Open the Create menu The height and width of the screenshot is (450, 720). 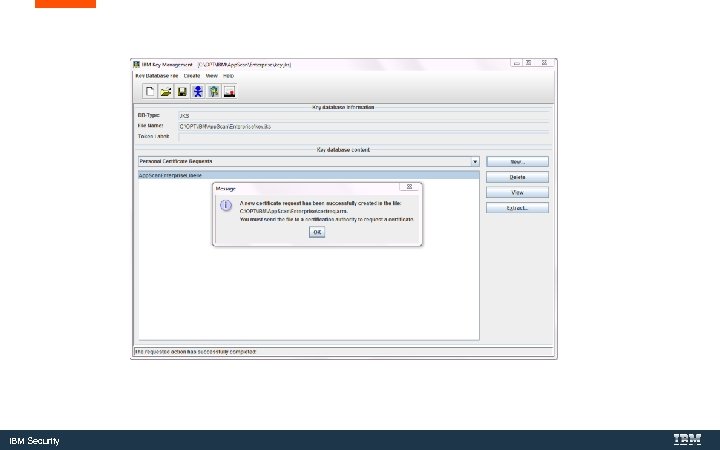(x=192, y=76)
